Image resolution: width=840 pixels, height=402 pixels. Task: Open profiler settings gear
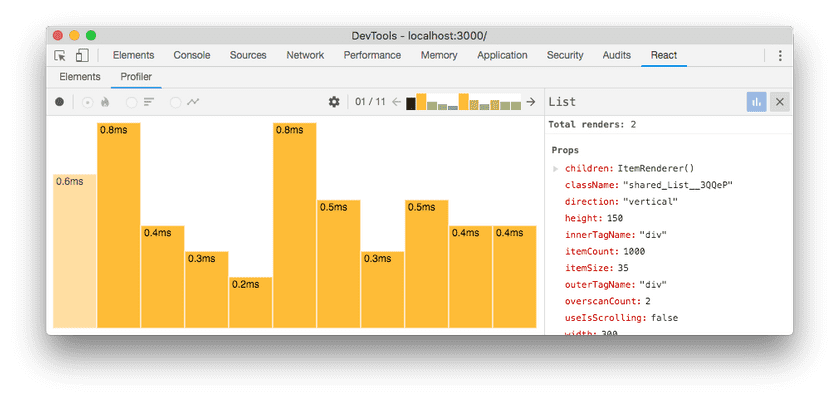[x=335, y=102]
